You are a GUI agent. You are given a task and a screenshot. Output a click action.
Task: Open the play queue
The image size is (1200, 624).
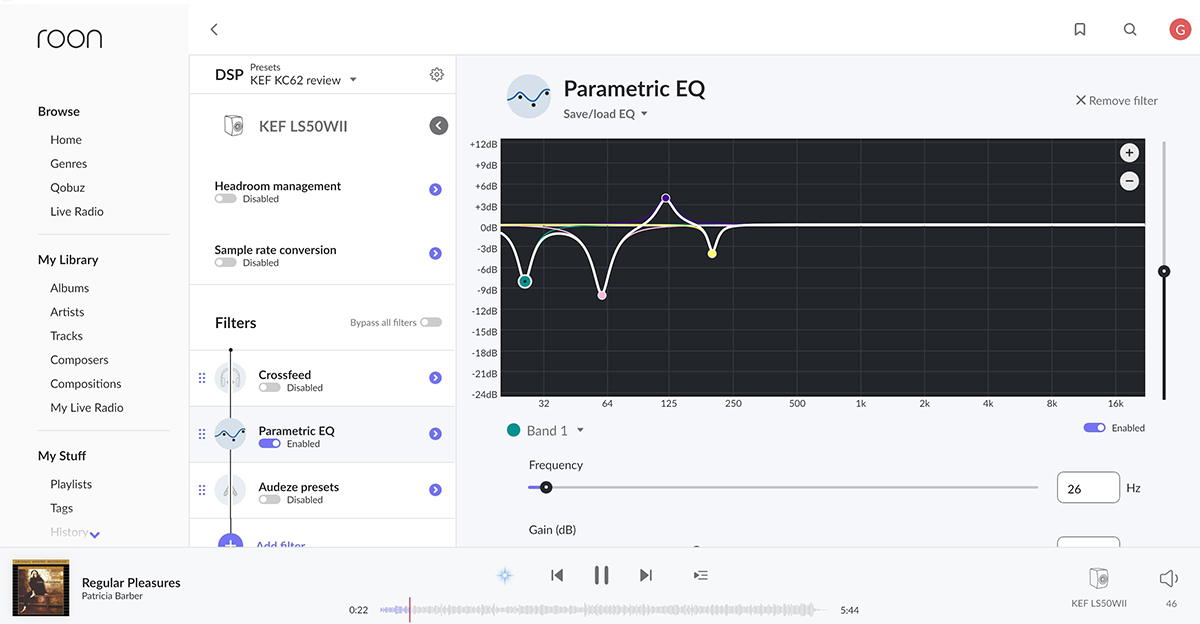(701, 575)
